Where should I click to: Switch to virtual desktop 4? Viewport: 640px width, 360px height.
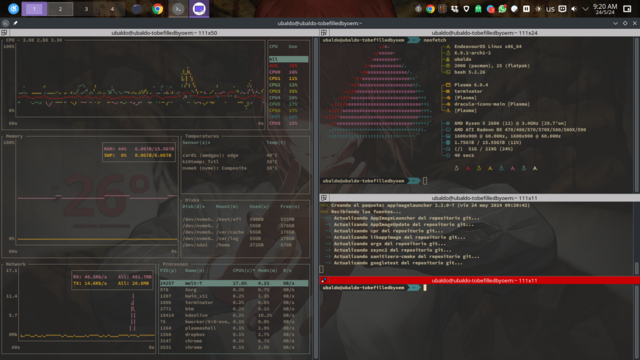coord(112,9)
